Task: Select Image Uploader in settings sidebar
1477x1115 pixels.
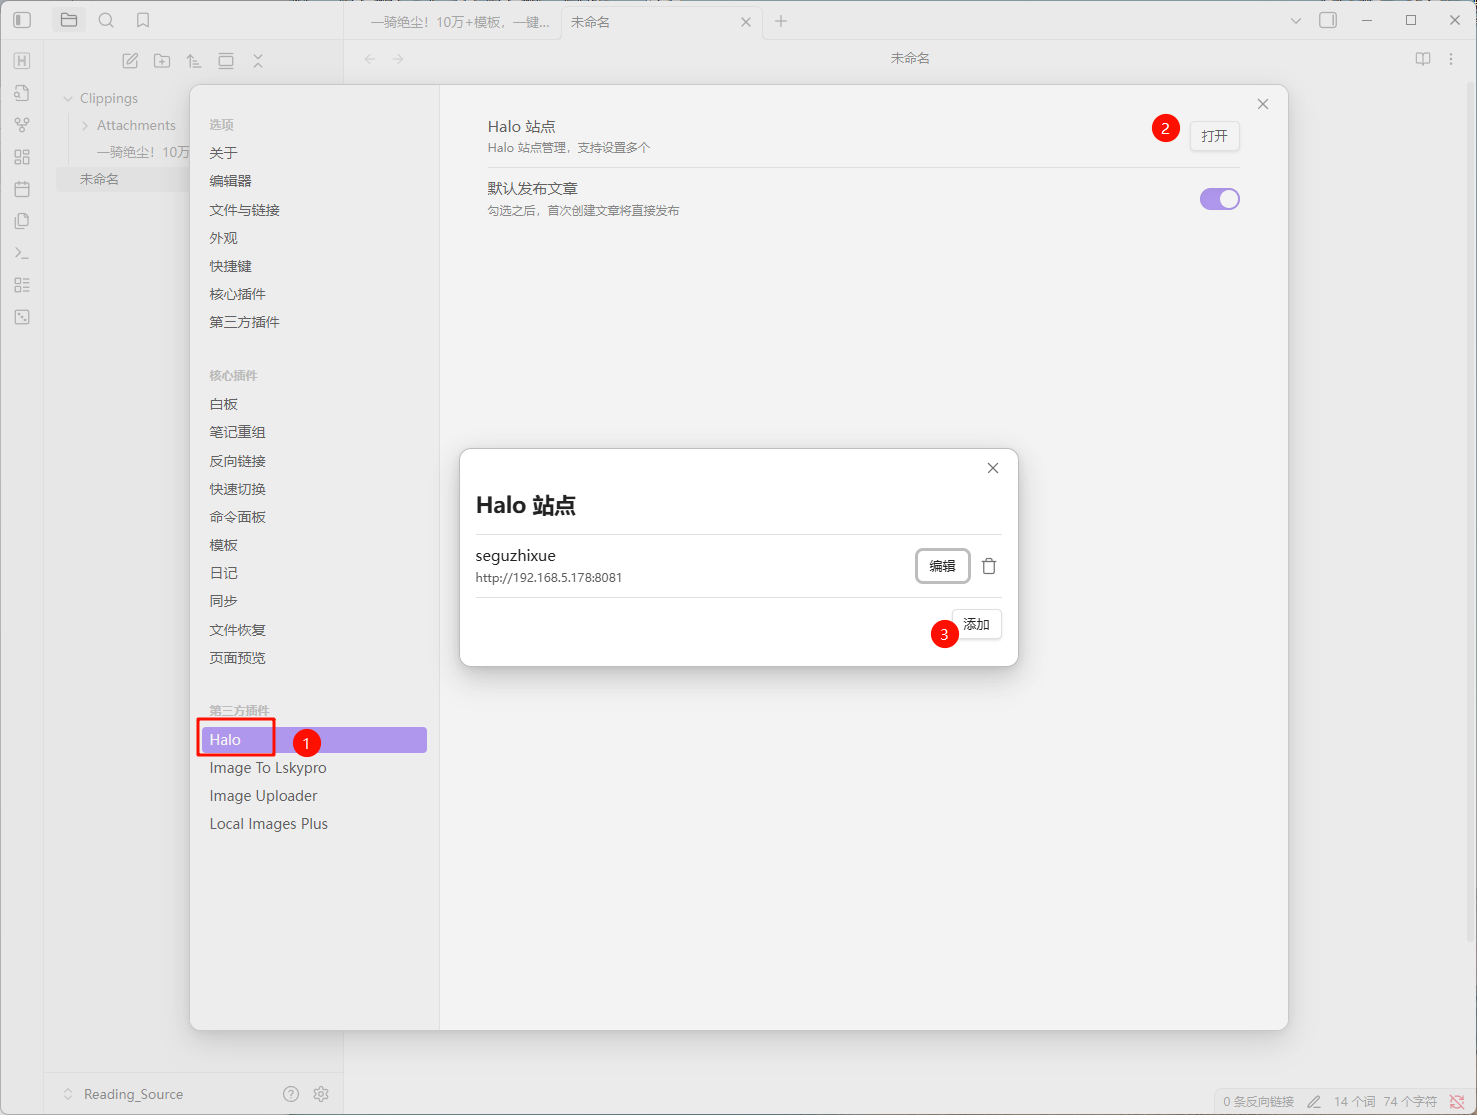Action: pos(263,796)
